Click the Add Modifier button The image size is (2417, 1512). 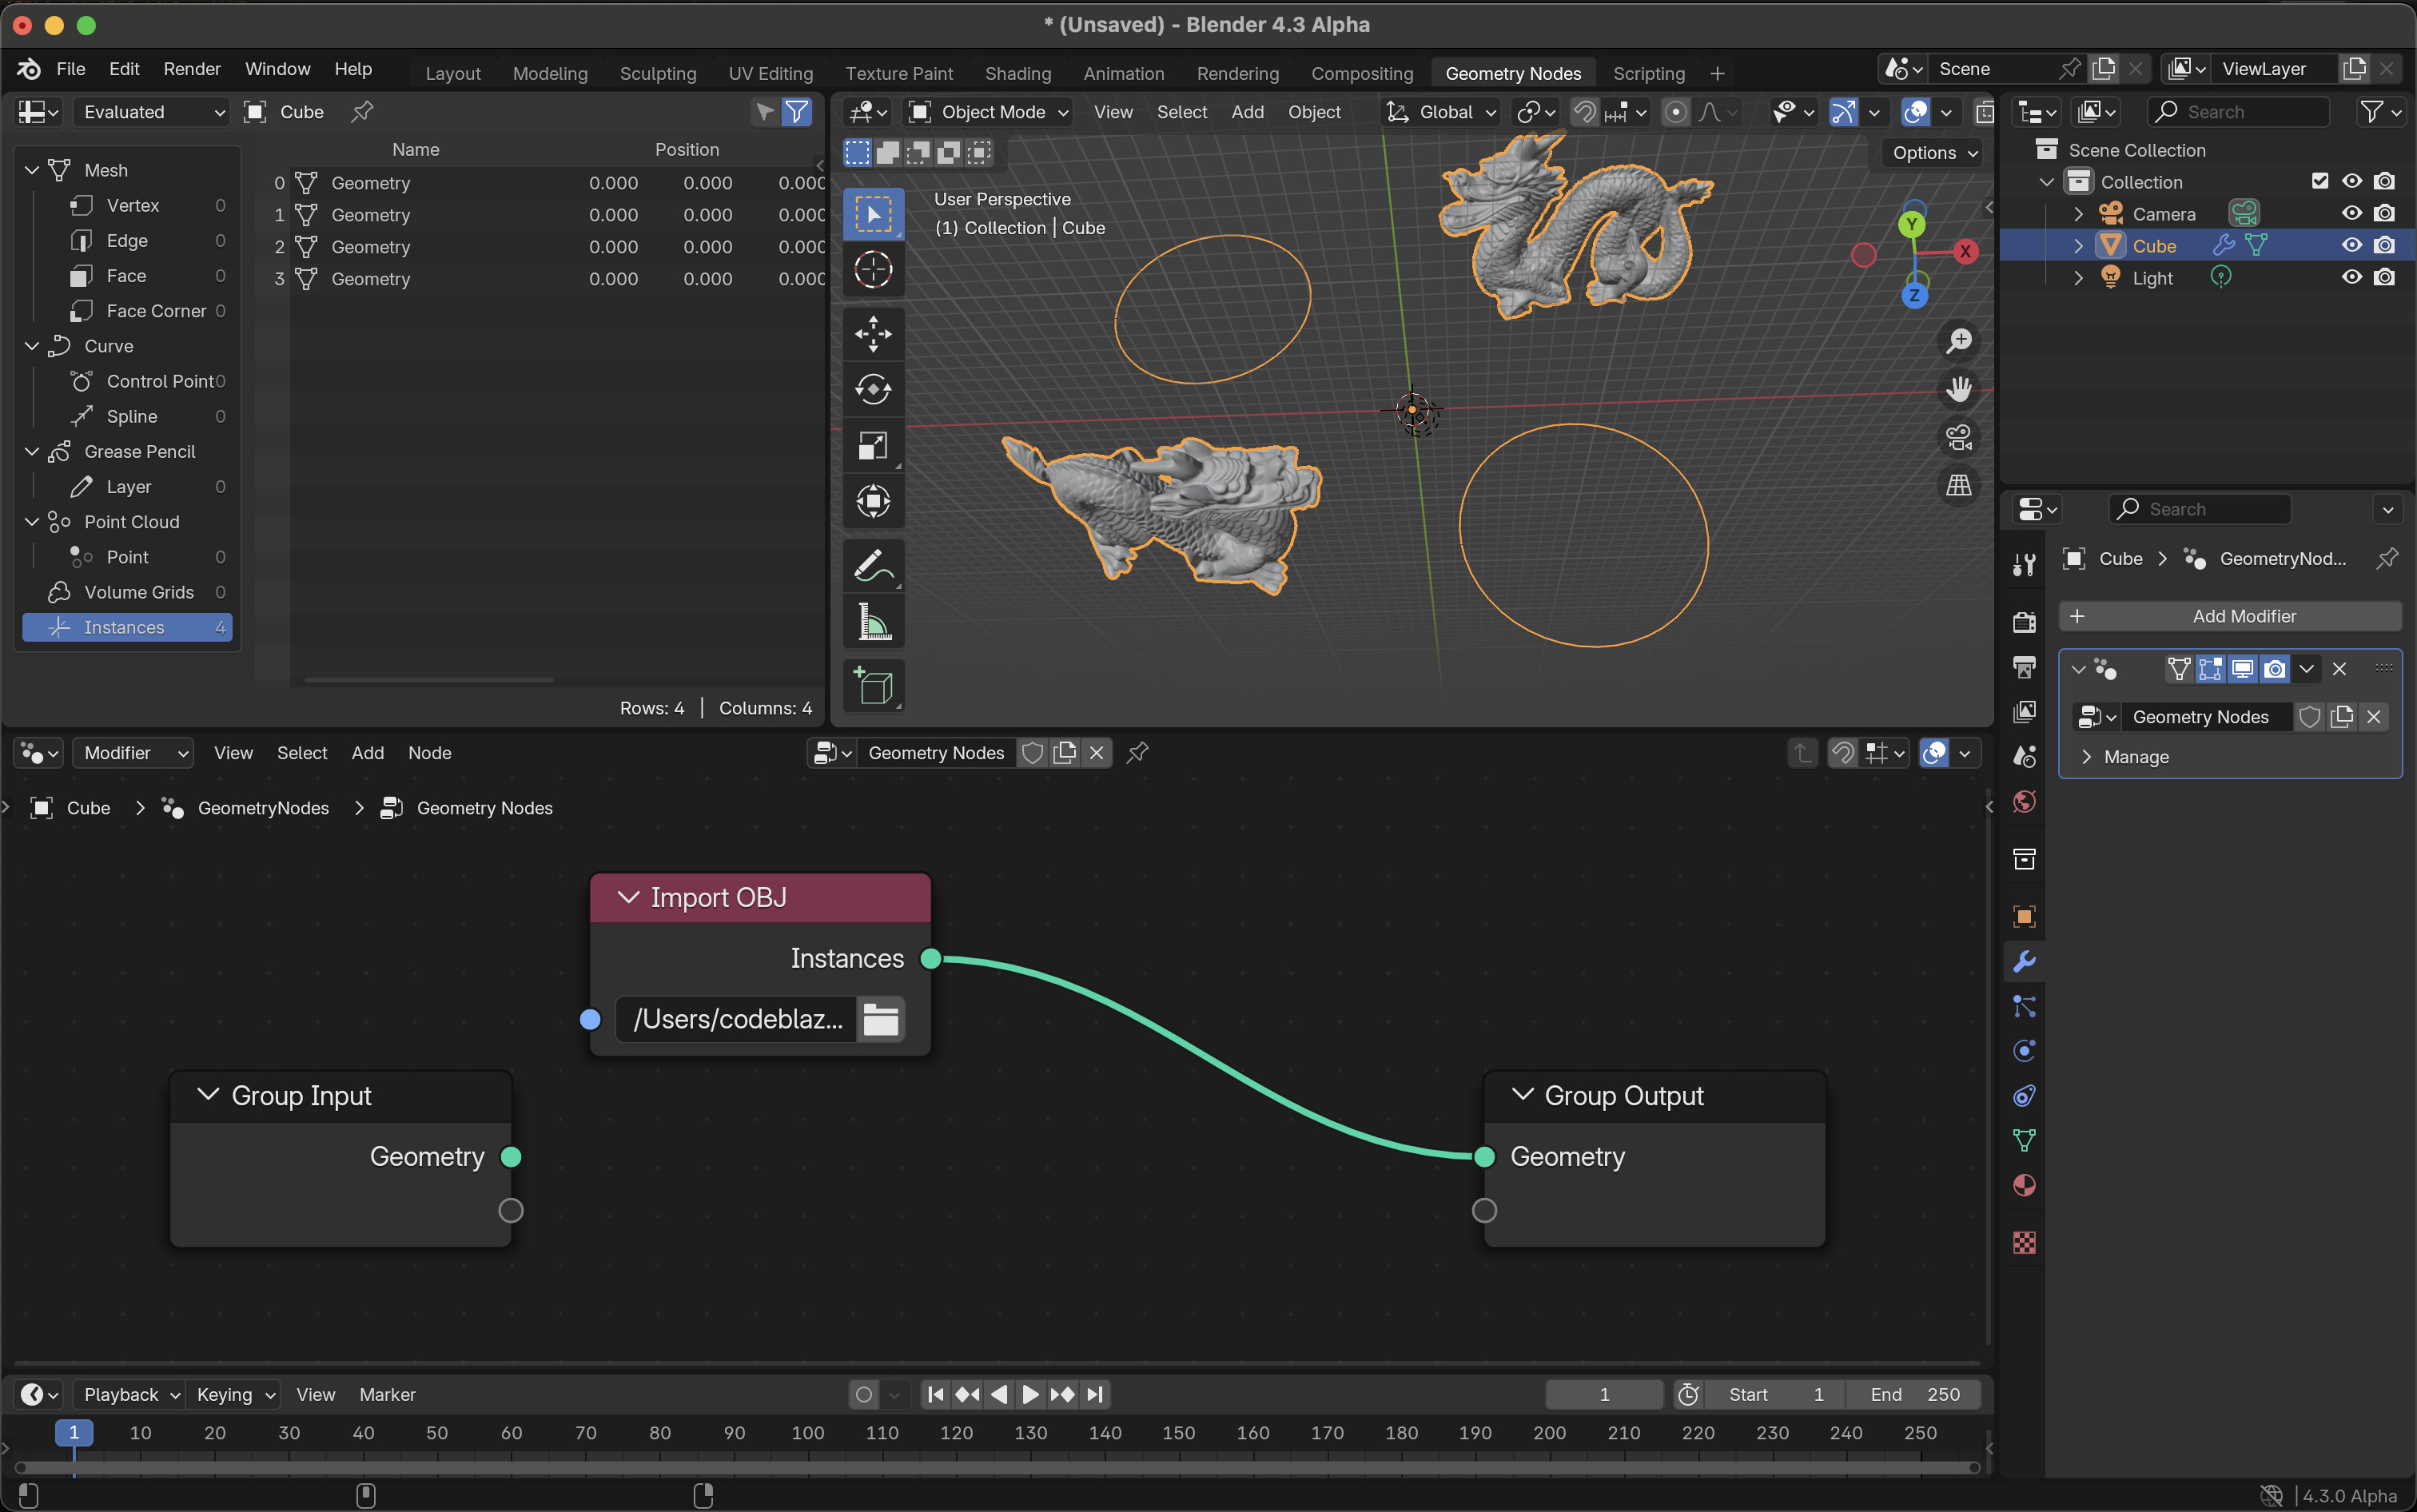coord(2230,616)
